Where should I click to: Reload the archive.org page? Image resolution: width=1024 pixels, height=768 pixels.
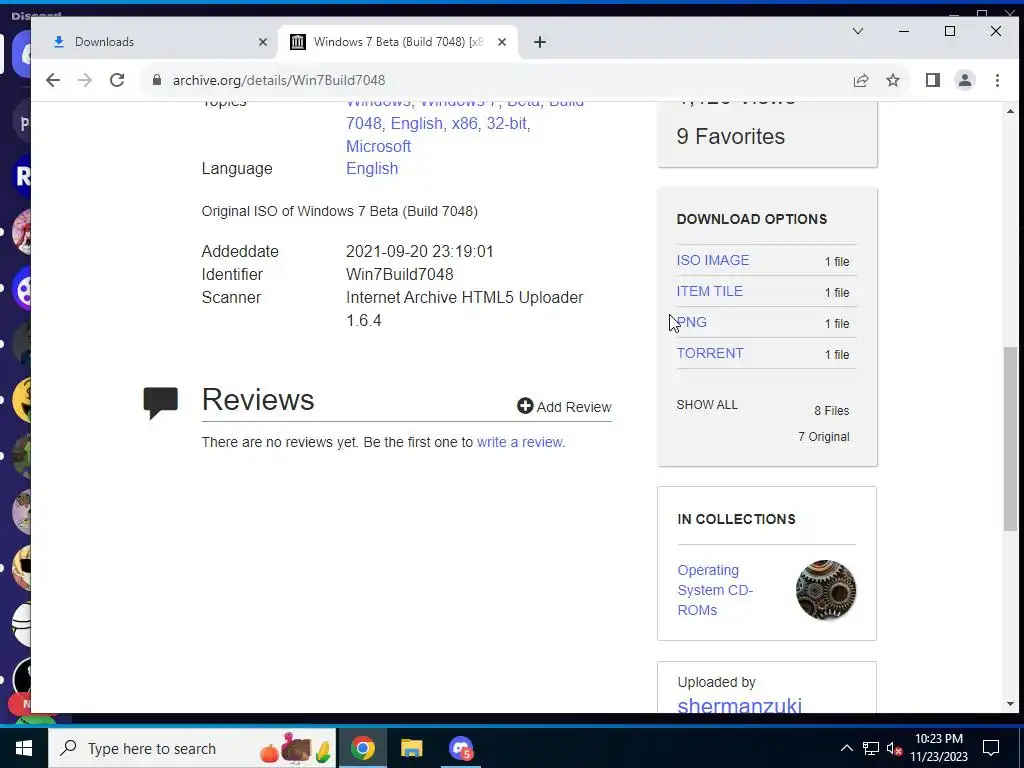tap(117, 80)
